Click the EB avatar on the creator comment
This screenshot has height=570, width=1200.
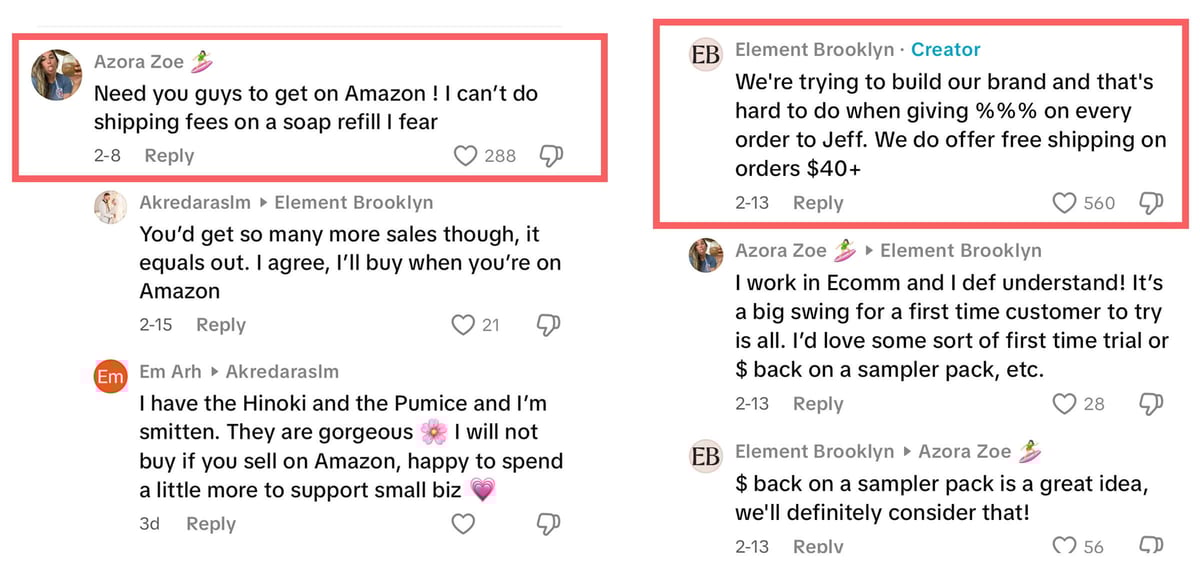(x=706, y=55)
